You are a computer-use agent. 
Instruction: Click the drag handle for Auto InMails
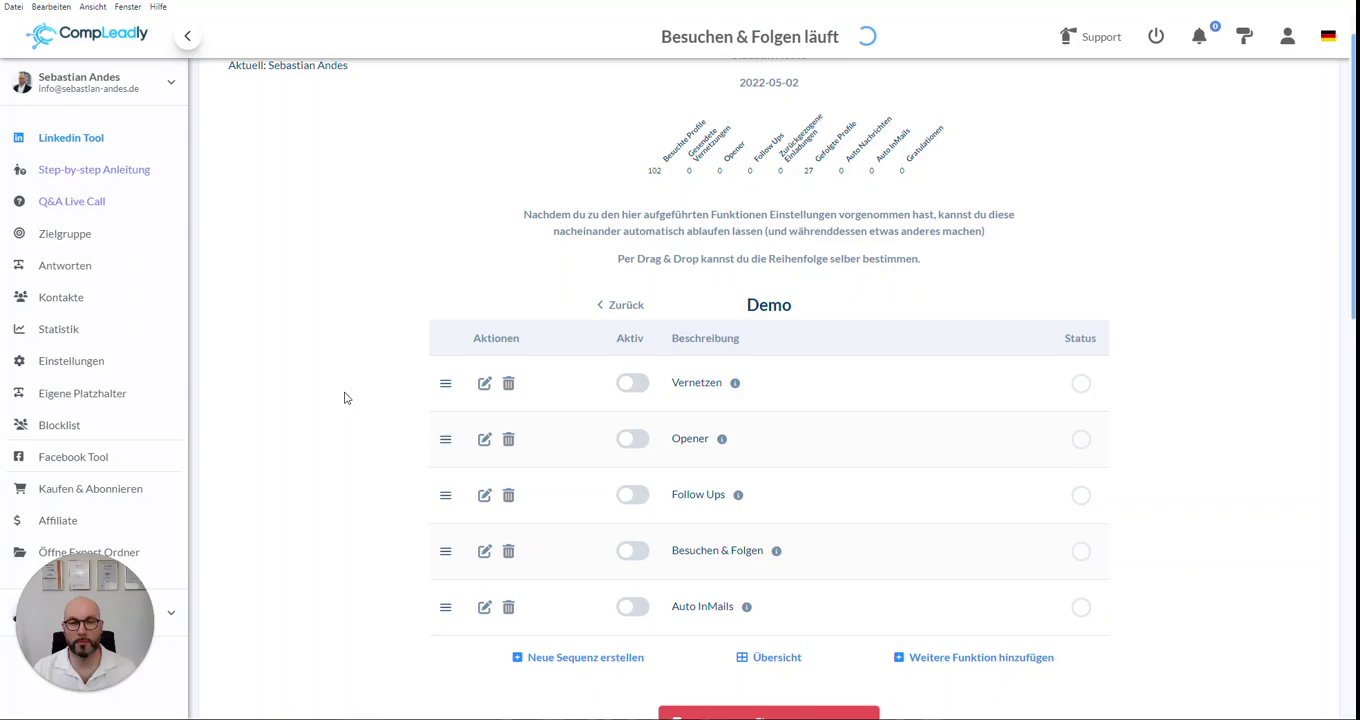click(x=446, y=607)
